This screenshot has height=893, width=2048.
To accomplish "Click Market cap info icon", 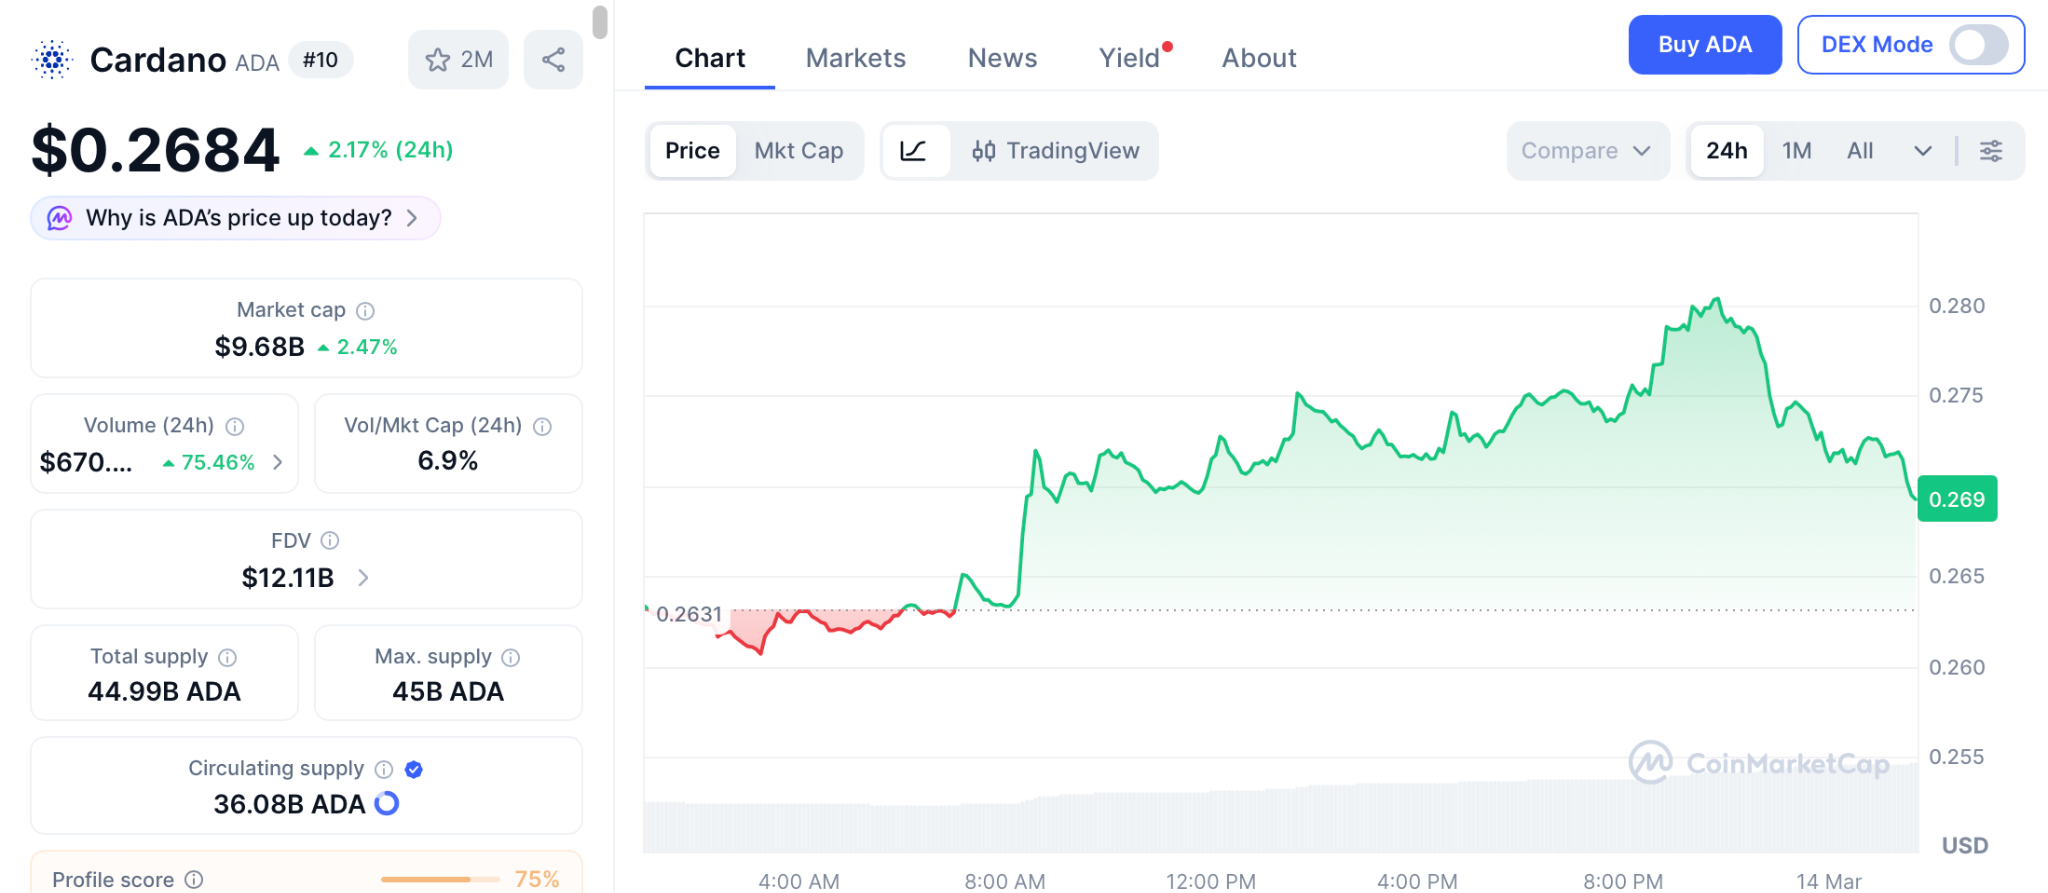I will tap(366, 311).
